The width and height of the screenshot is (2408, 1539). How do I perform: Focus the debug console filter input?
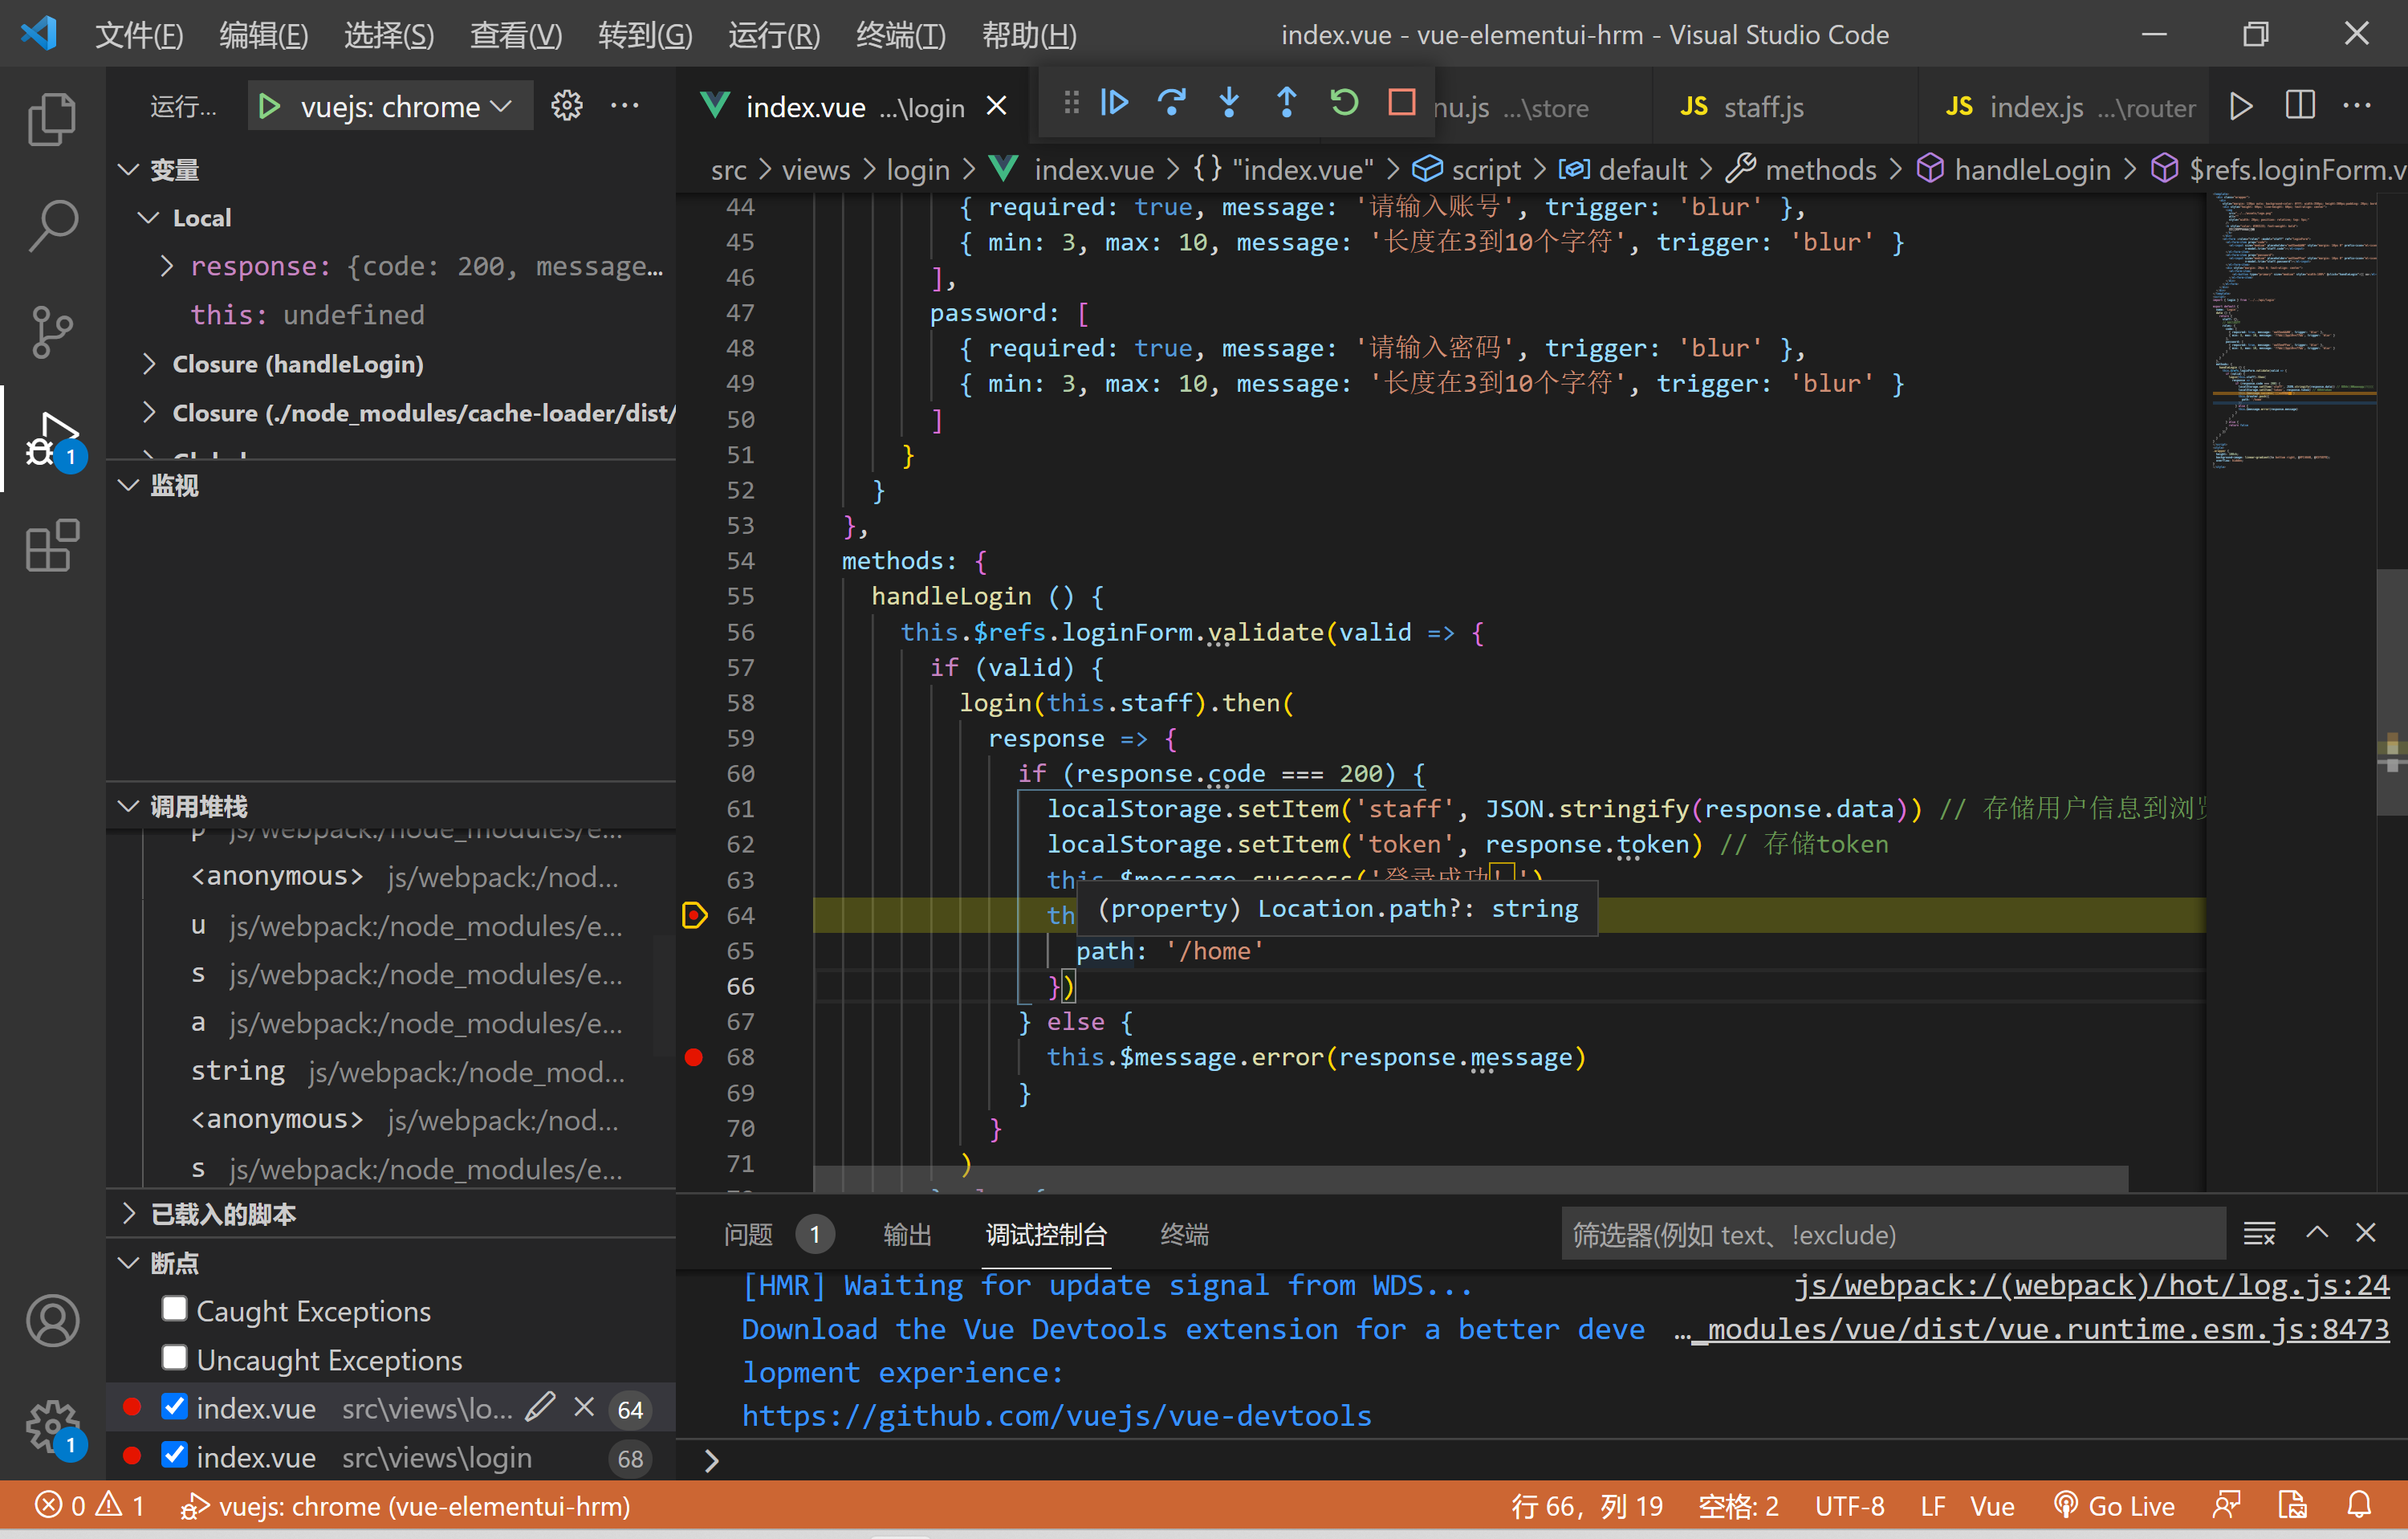pos(1892,1235)
